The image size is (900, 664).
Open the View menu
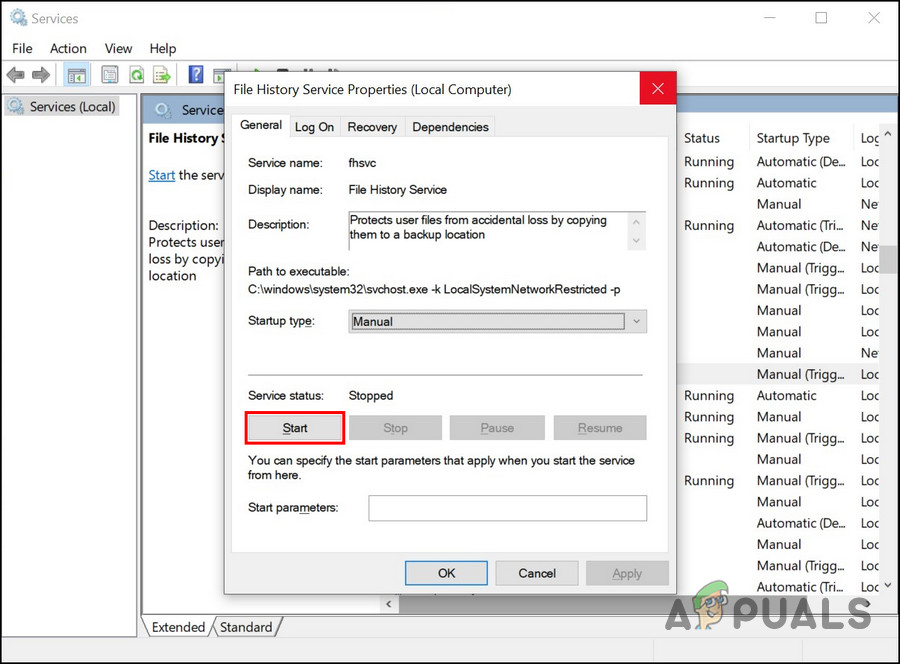coord(118,49)
